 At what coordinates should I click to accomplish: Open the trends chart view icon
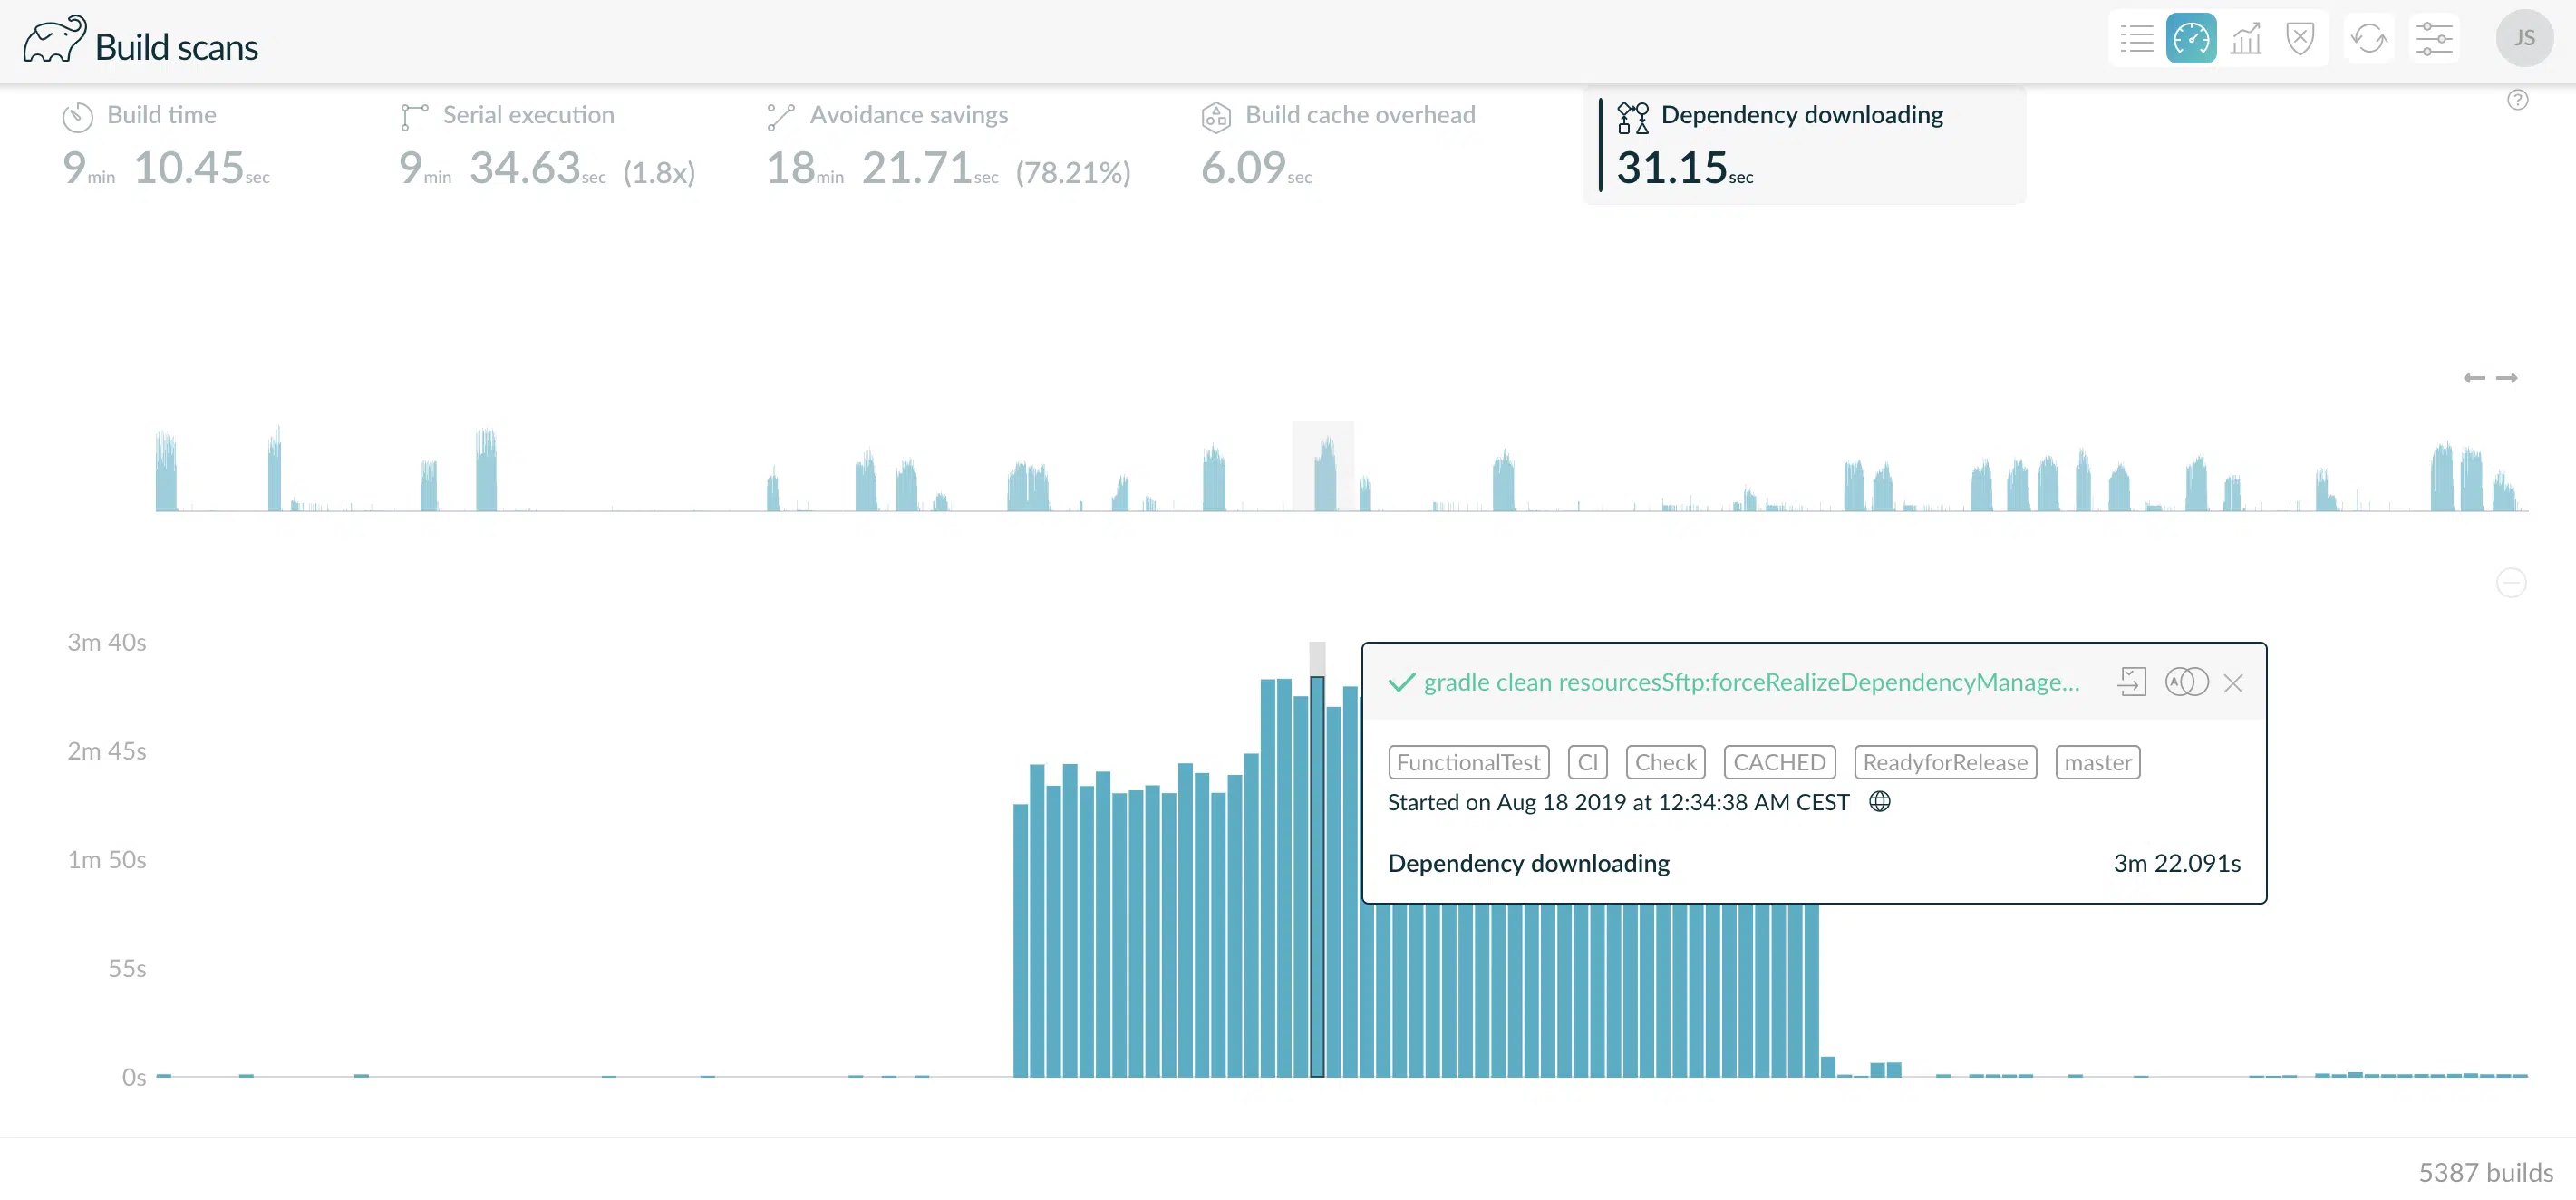click(2246, 39)
